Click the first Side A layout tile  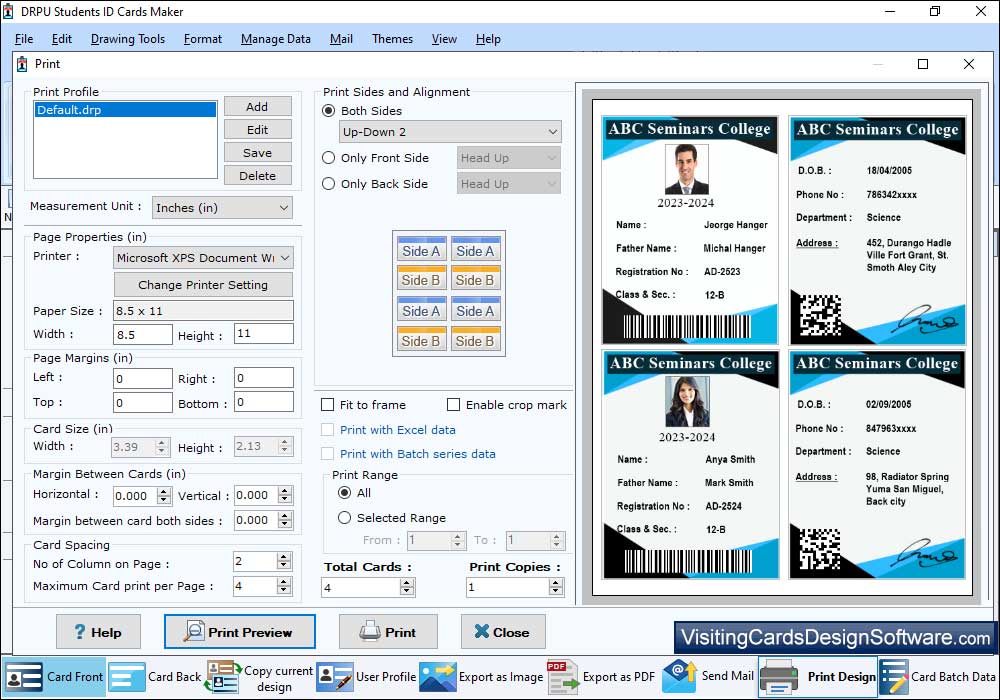click(421, 250)
